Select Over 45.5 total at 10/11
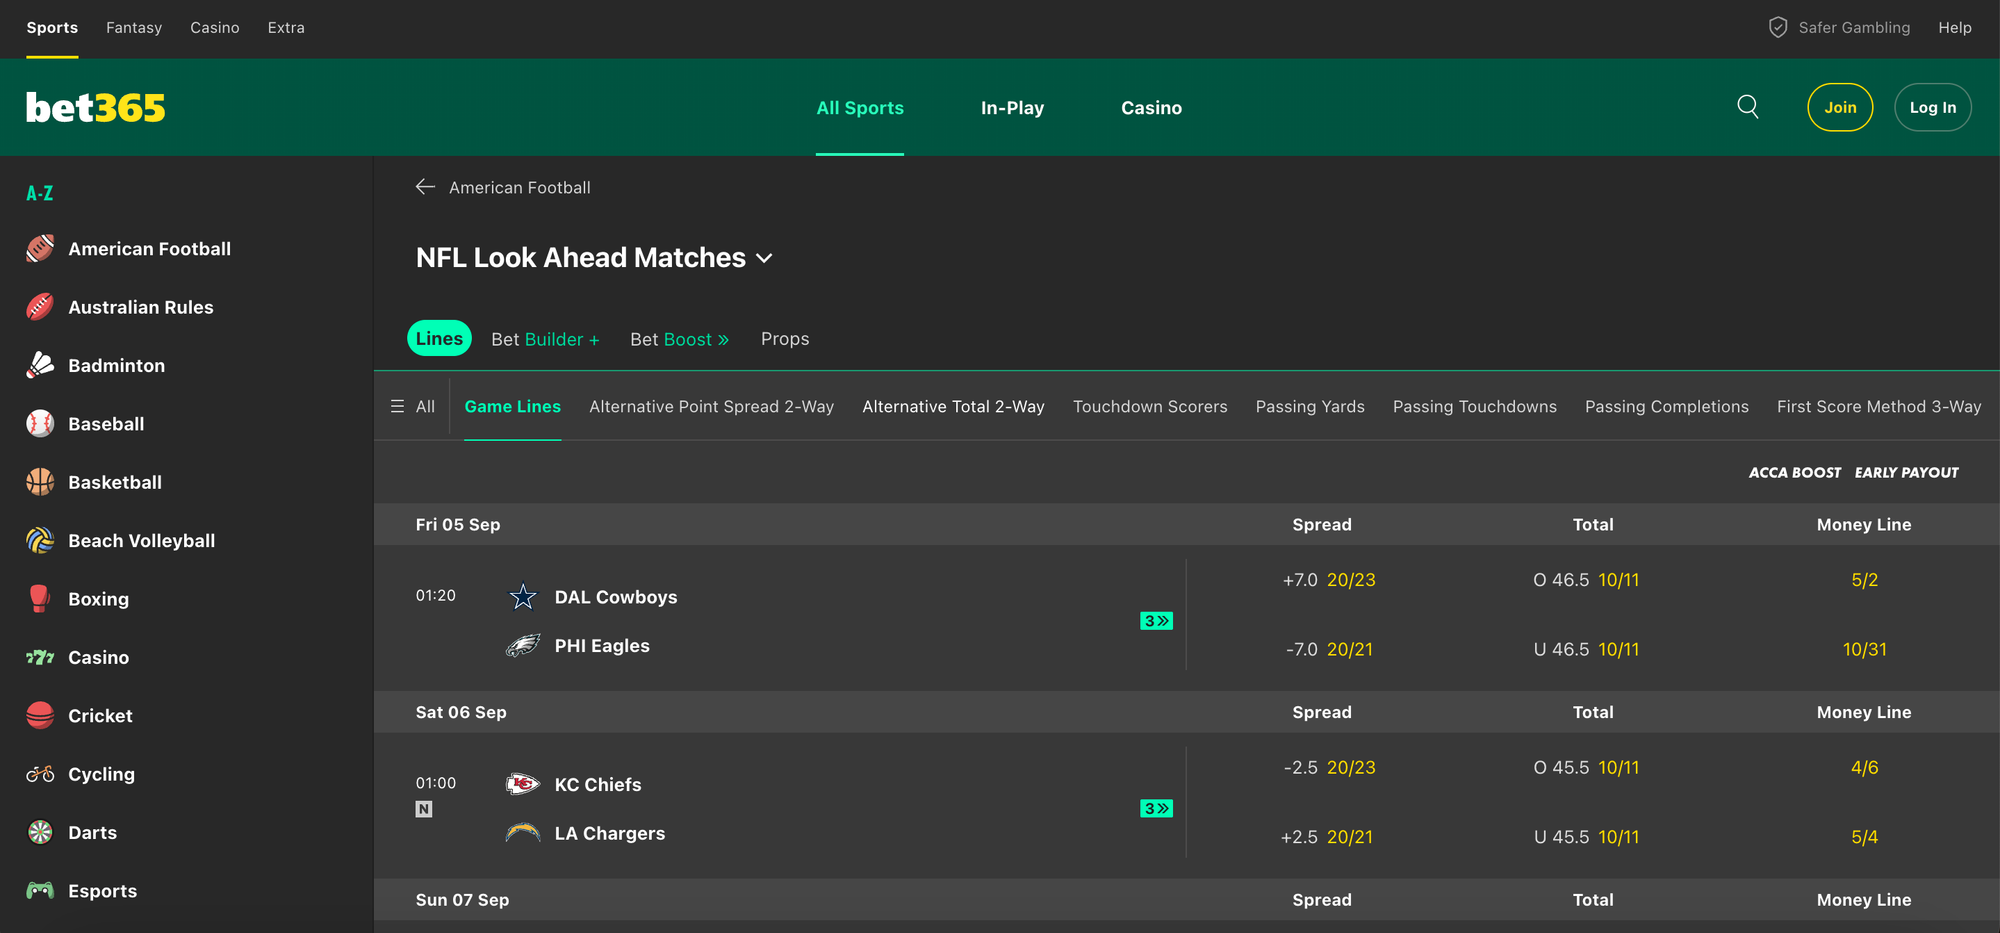This screenshot has width=2000, height=933. point(1586,767)
